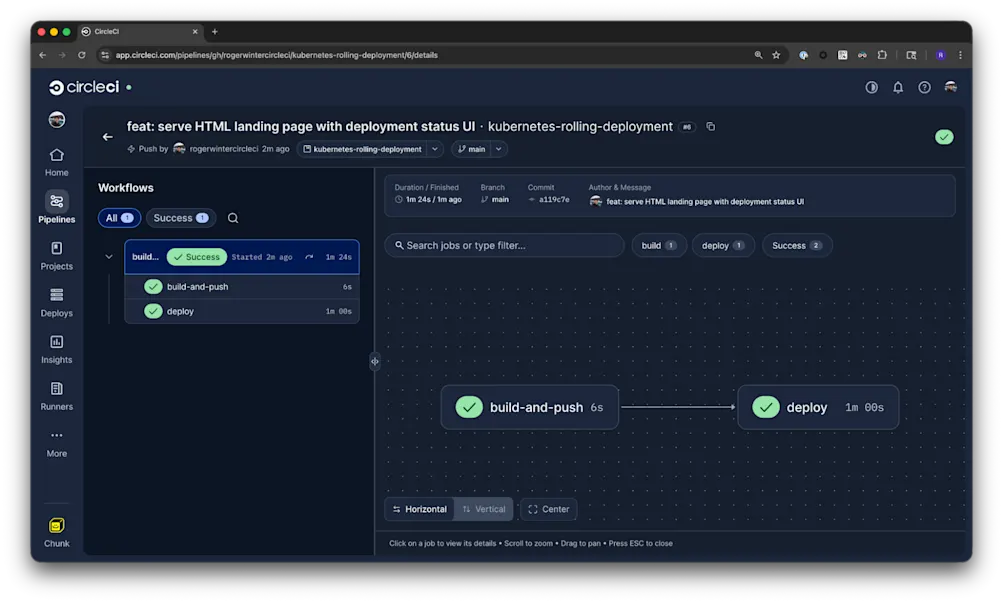Click the CircleCI logo

pos(84,87)
